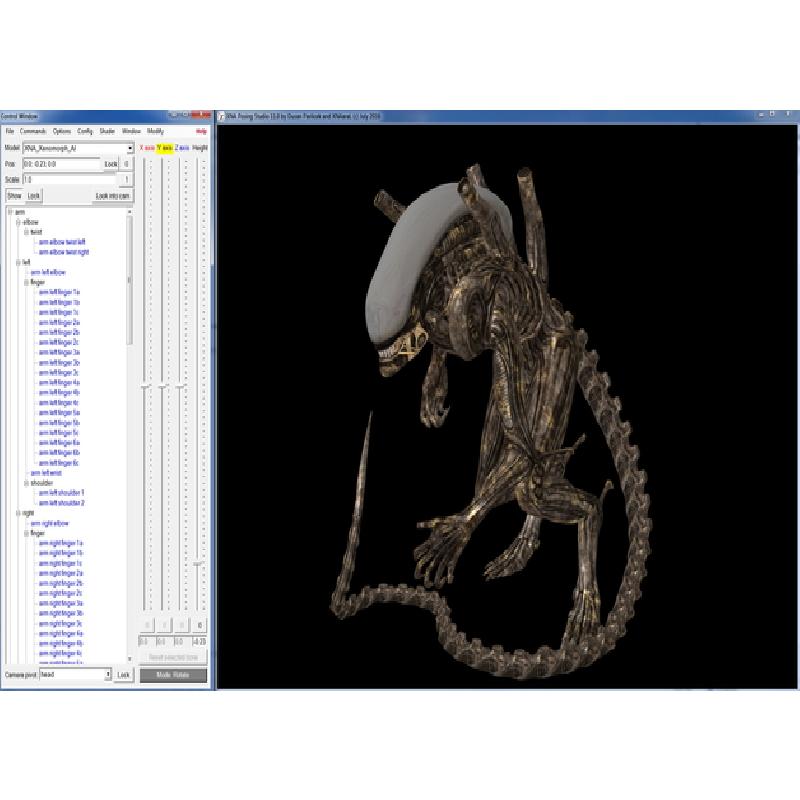The image size is (800, 800).
Task: Select bone arm elbow twist left
Action: (x=62, y=242)
